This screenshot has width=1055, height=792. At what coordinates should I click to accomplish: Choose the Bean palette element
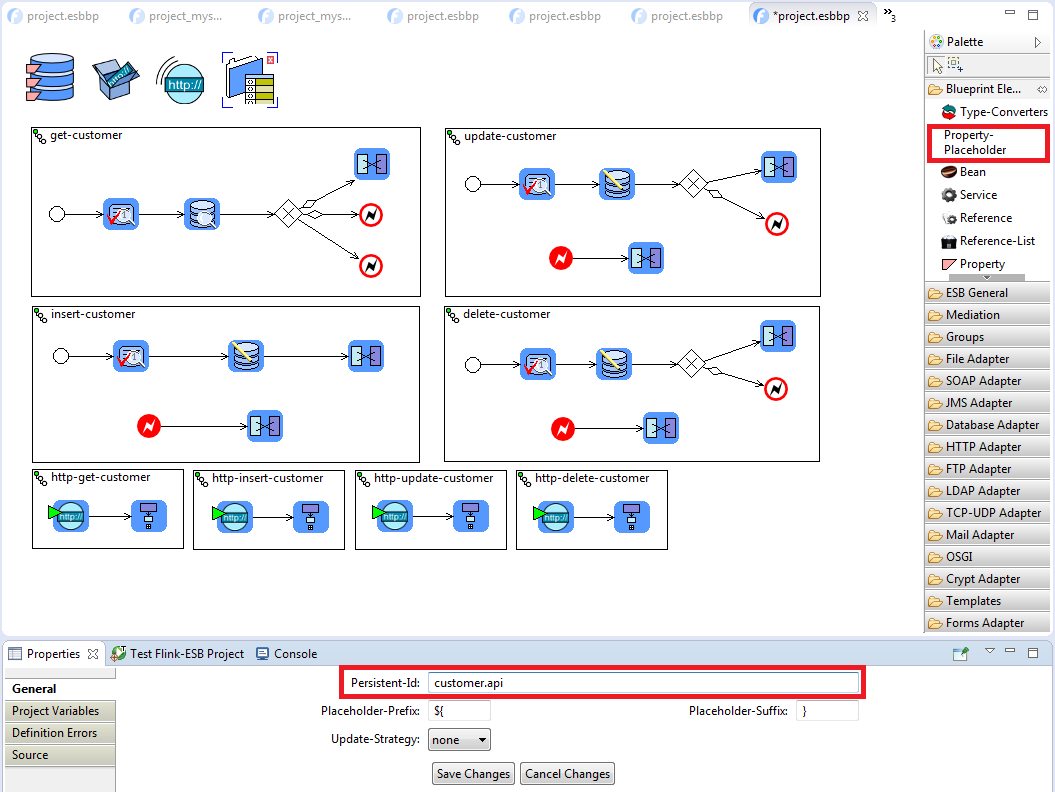point(971,172)
